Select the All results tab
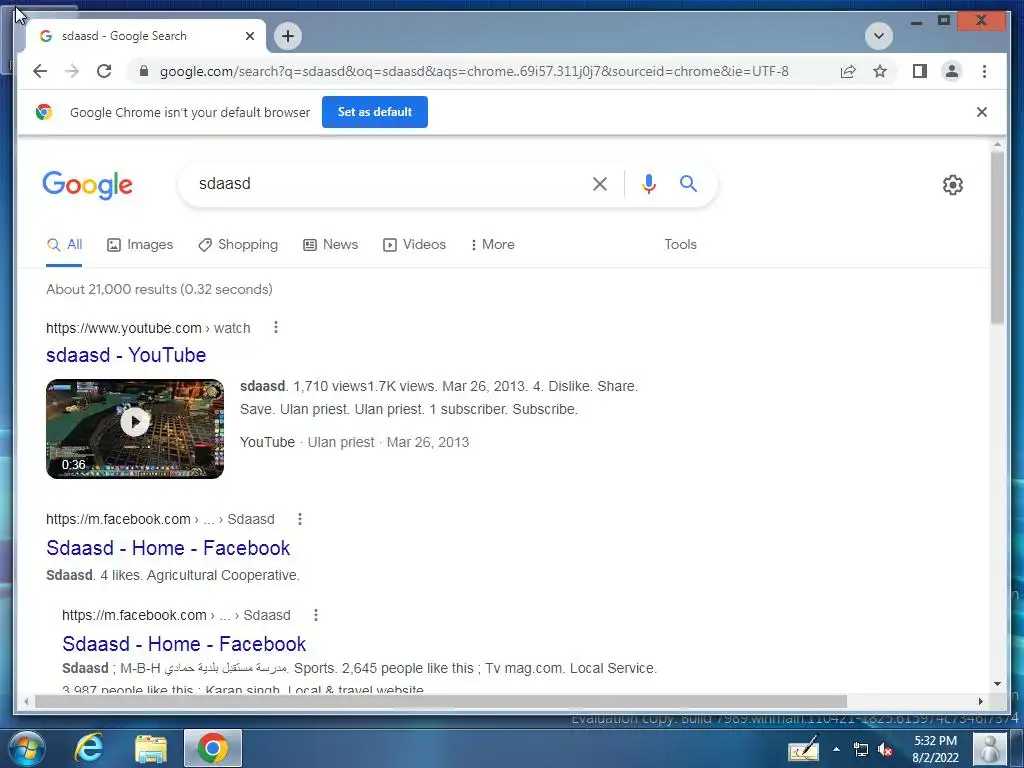This screenshot has height=768, width=1024. [65, 245]
